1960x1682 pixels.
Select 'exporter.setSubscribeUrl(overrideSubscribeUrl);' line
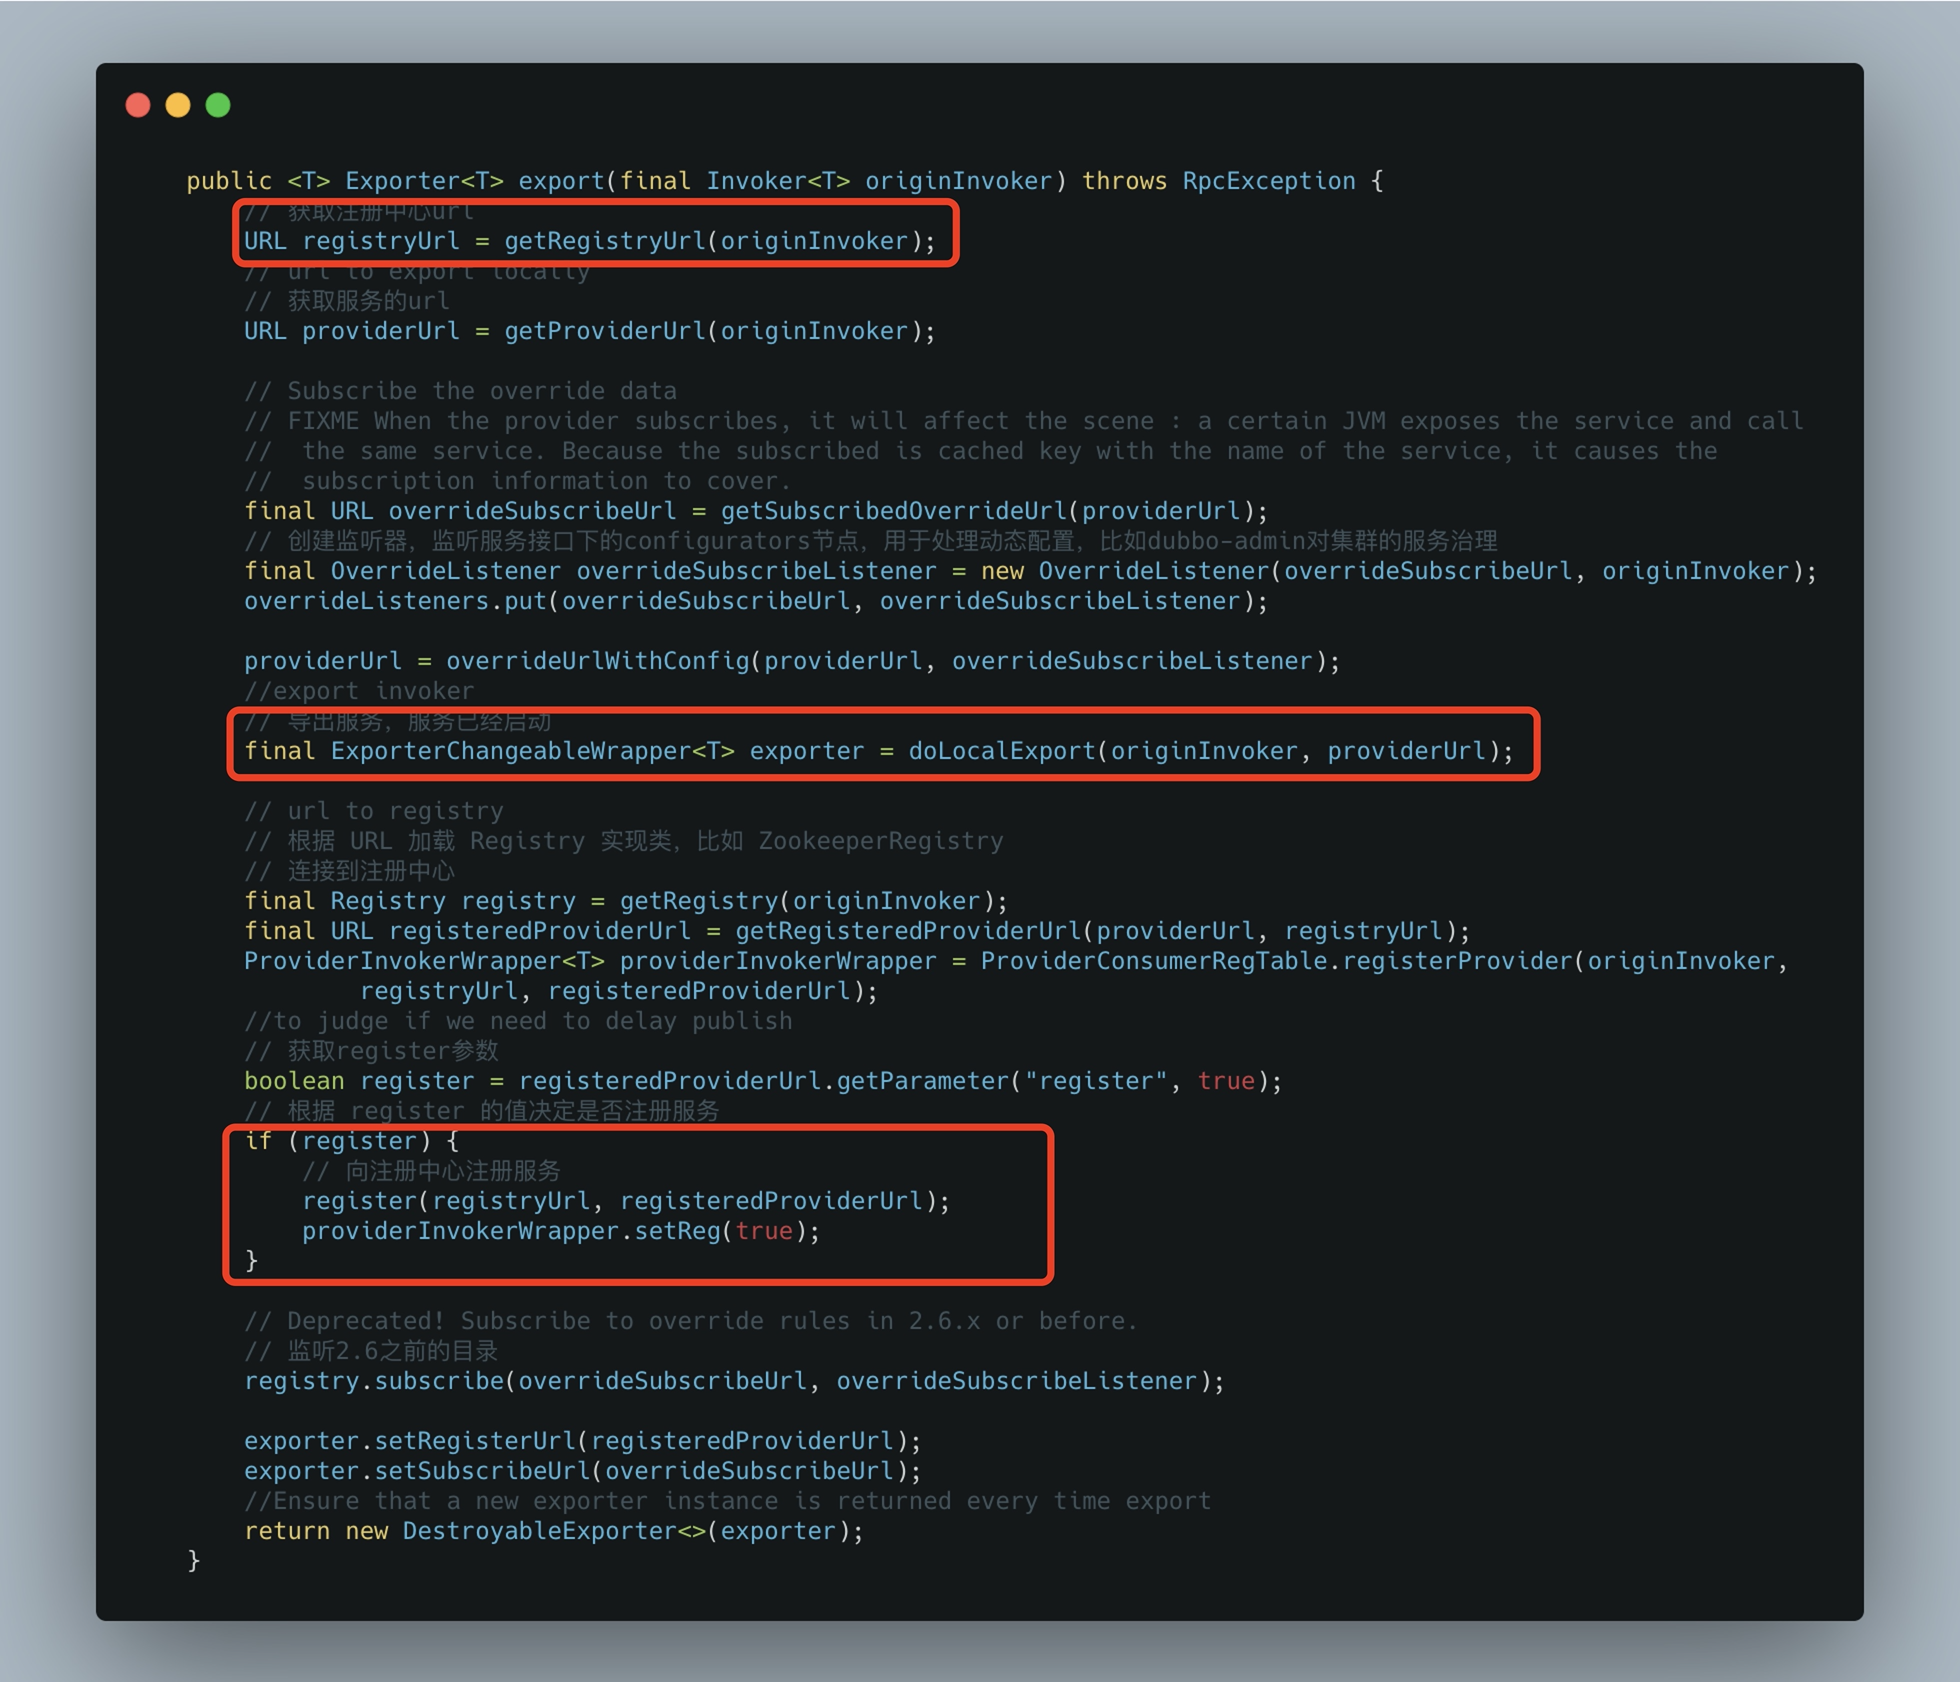point(583,1471)
